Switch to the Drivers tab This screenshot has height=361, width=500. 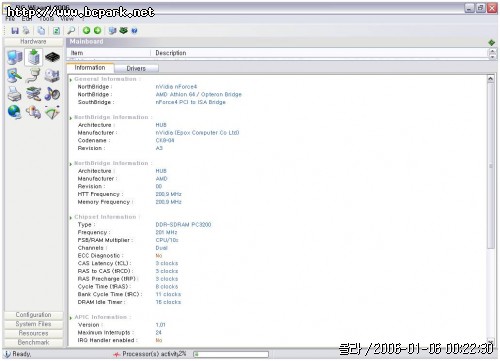[136, 68]
